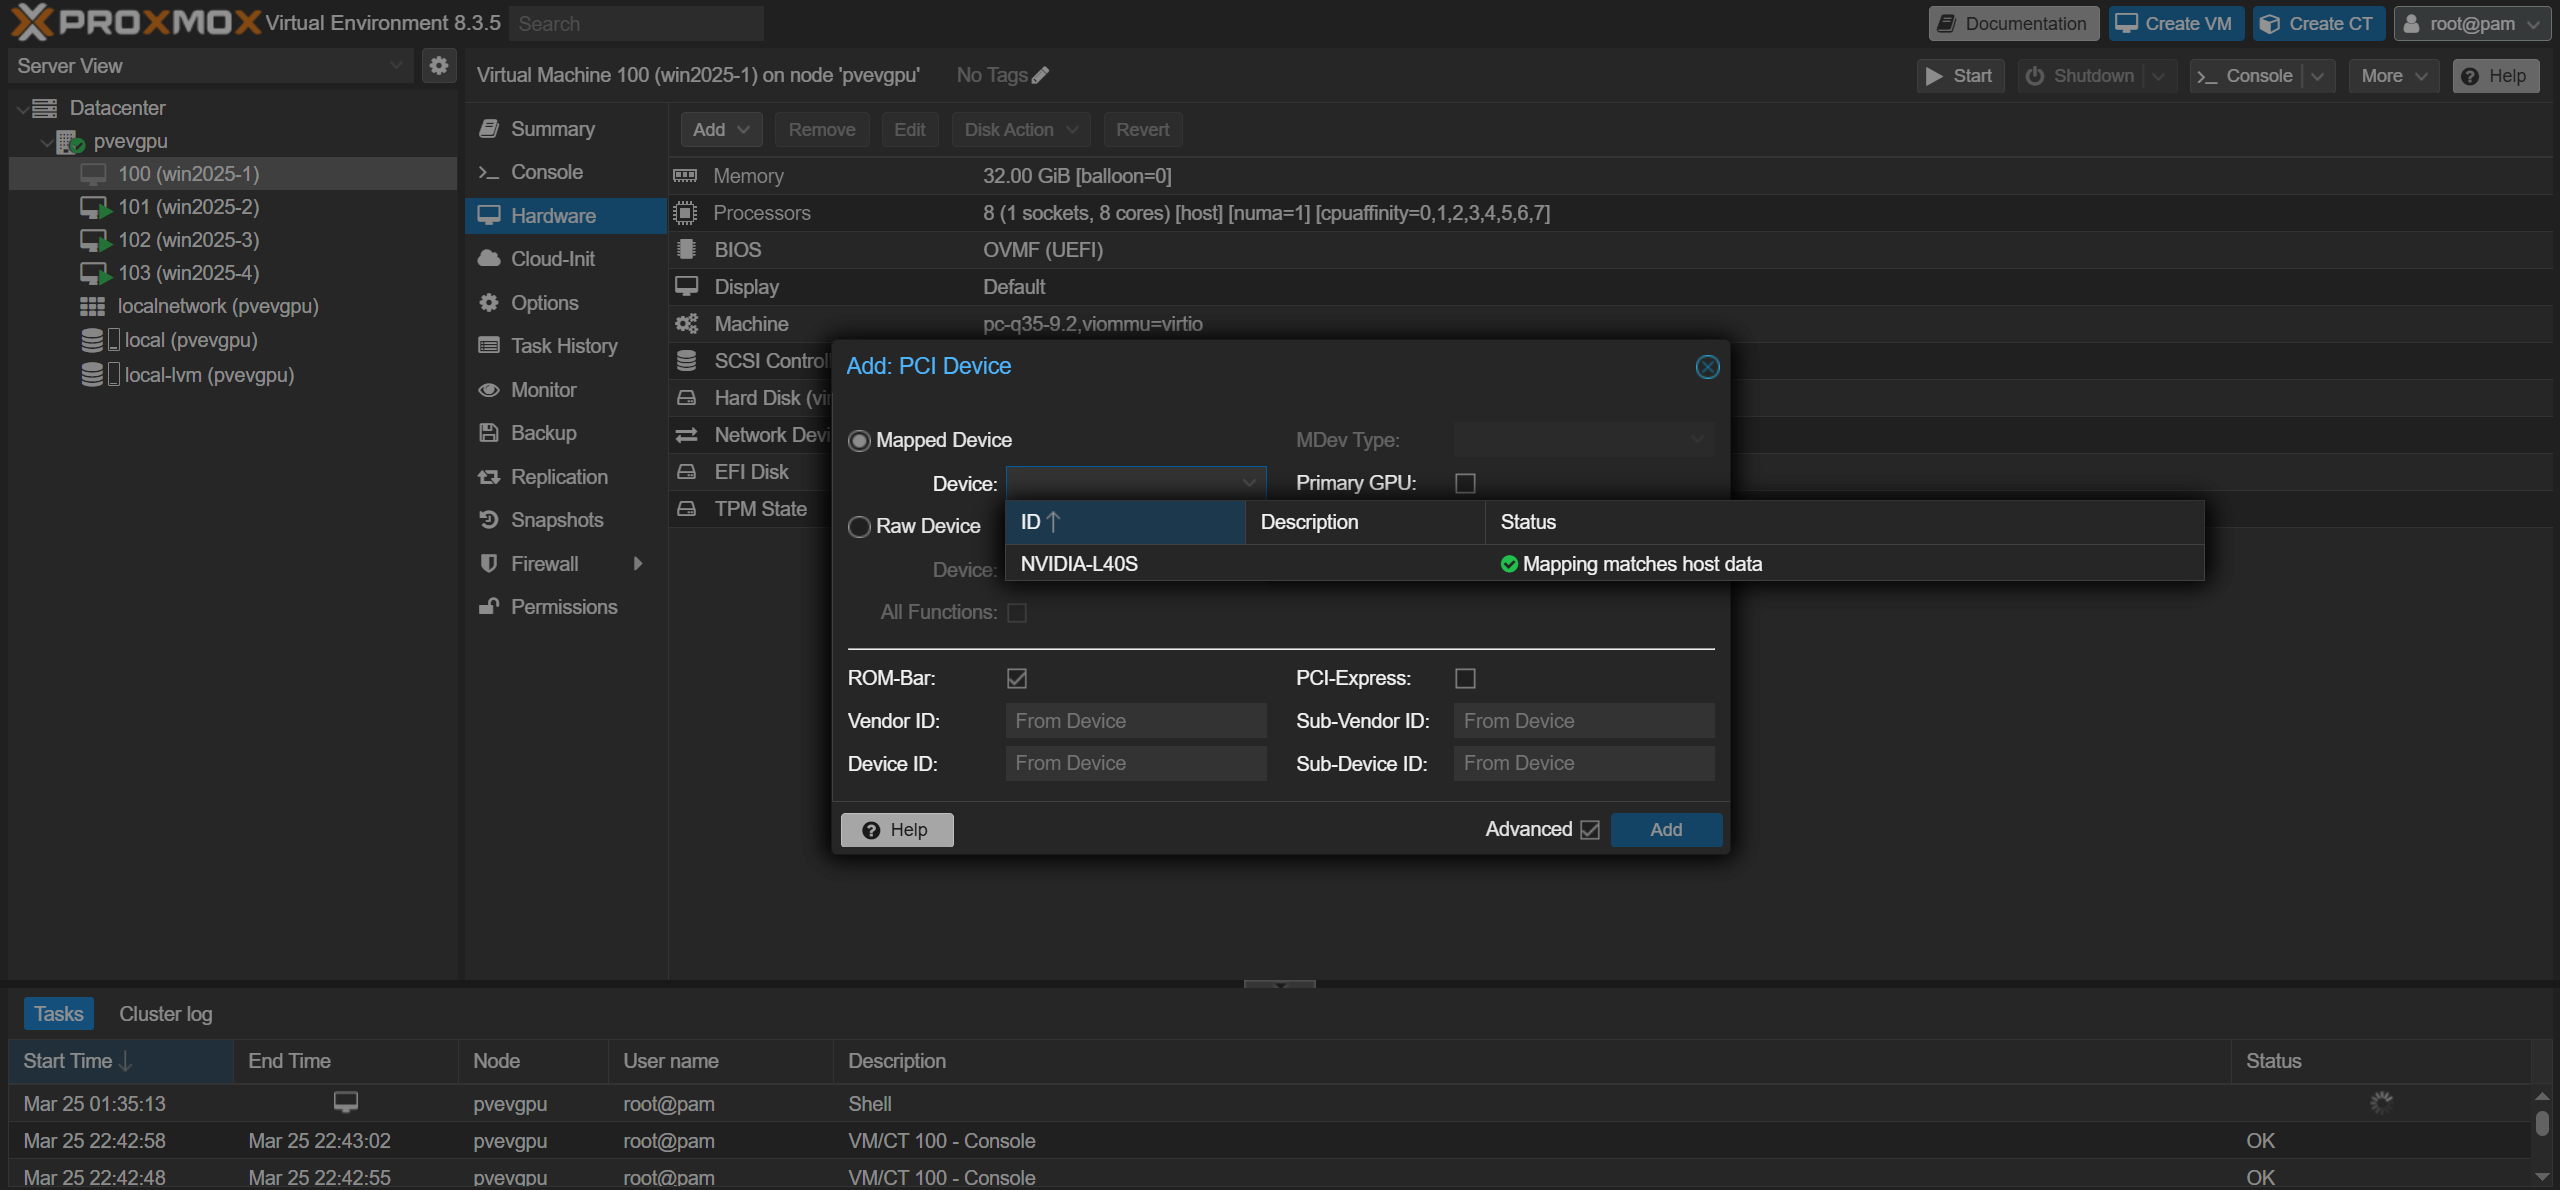Image resolution: width=2560 pixels, height=1190 pixels.
Task: Open the Cloud-Init section
Action: [x=565, y=259]
